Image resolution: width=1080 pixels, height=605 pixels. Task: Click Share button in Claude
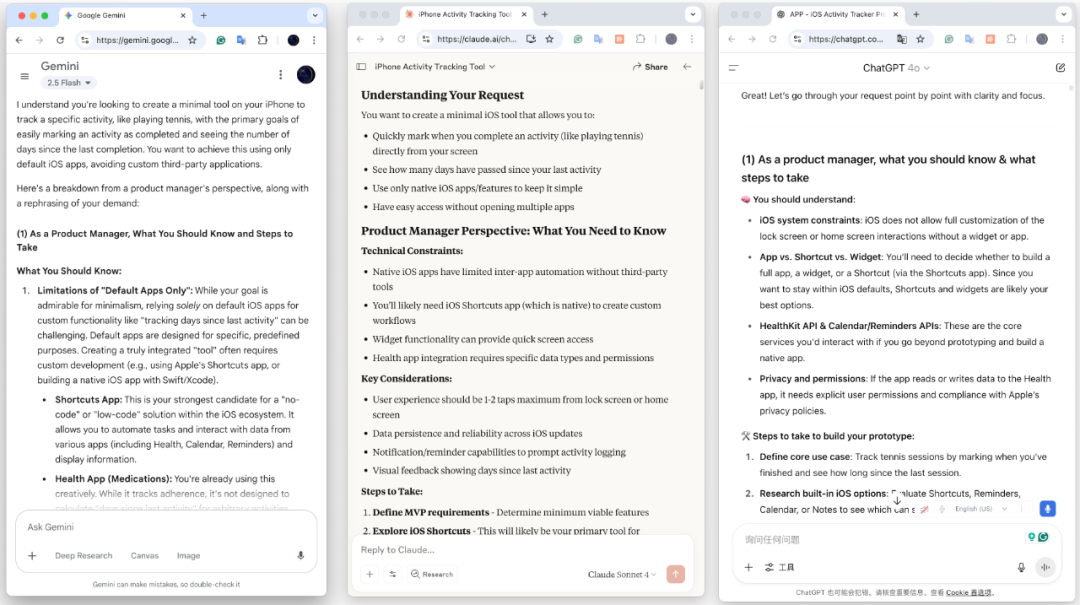650,67
